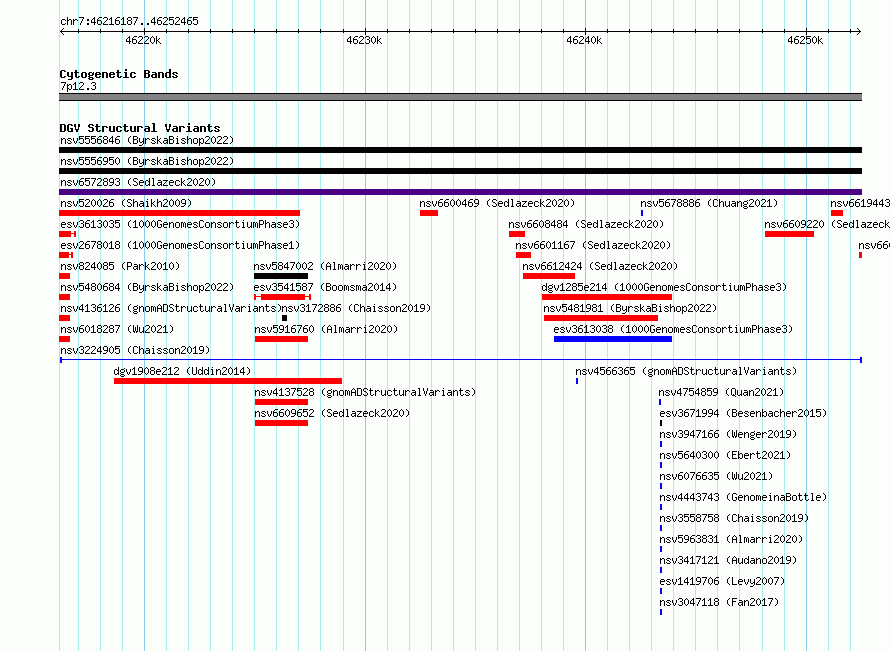This screenshot has height=651, width=890.
Task: Select the nsv520026 (Shaikh2009) variant label
Action: 126,203
